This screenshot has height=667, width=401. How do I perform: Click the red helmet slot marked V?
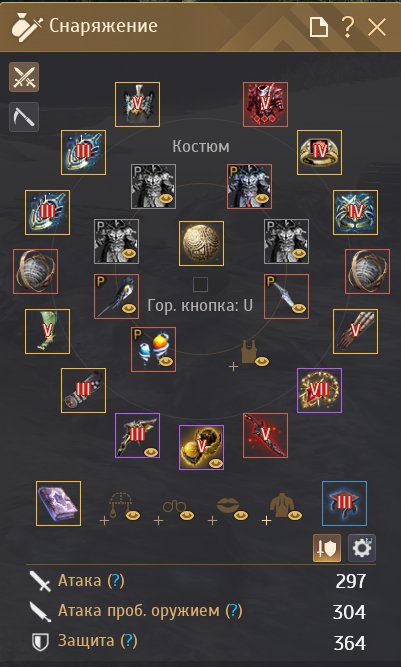tap(265, 104)
